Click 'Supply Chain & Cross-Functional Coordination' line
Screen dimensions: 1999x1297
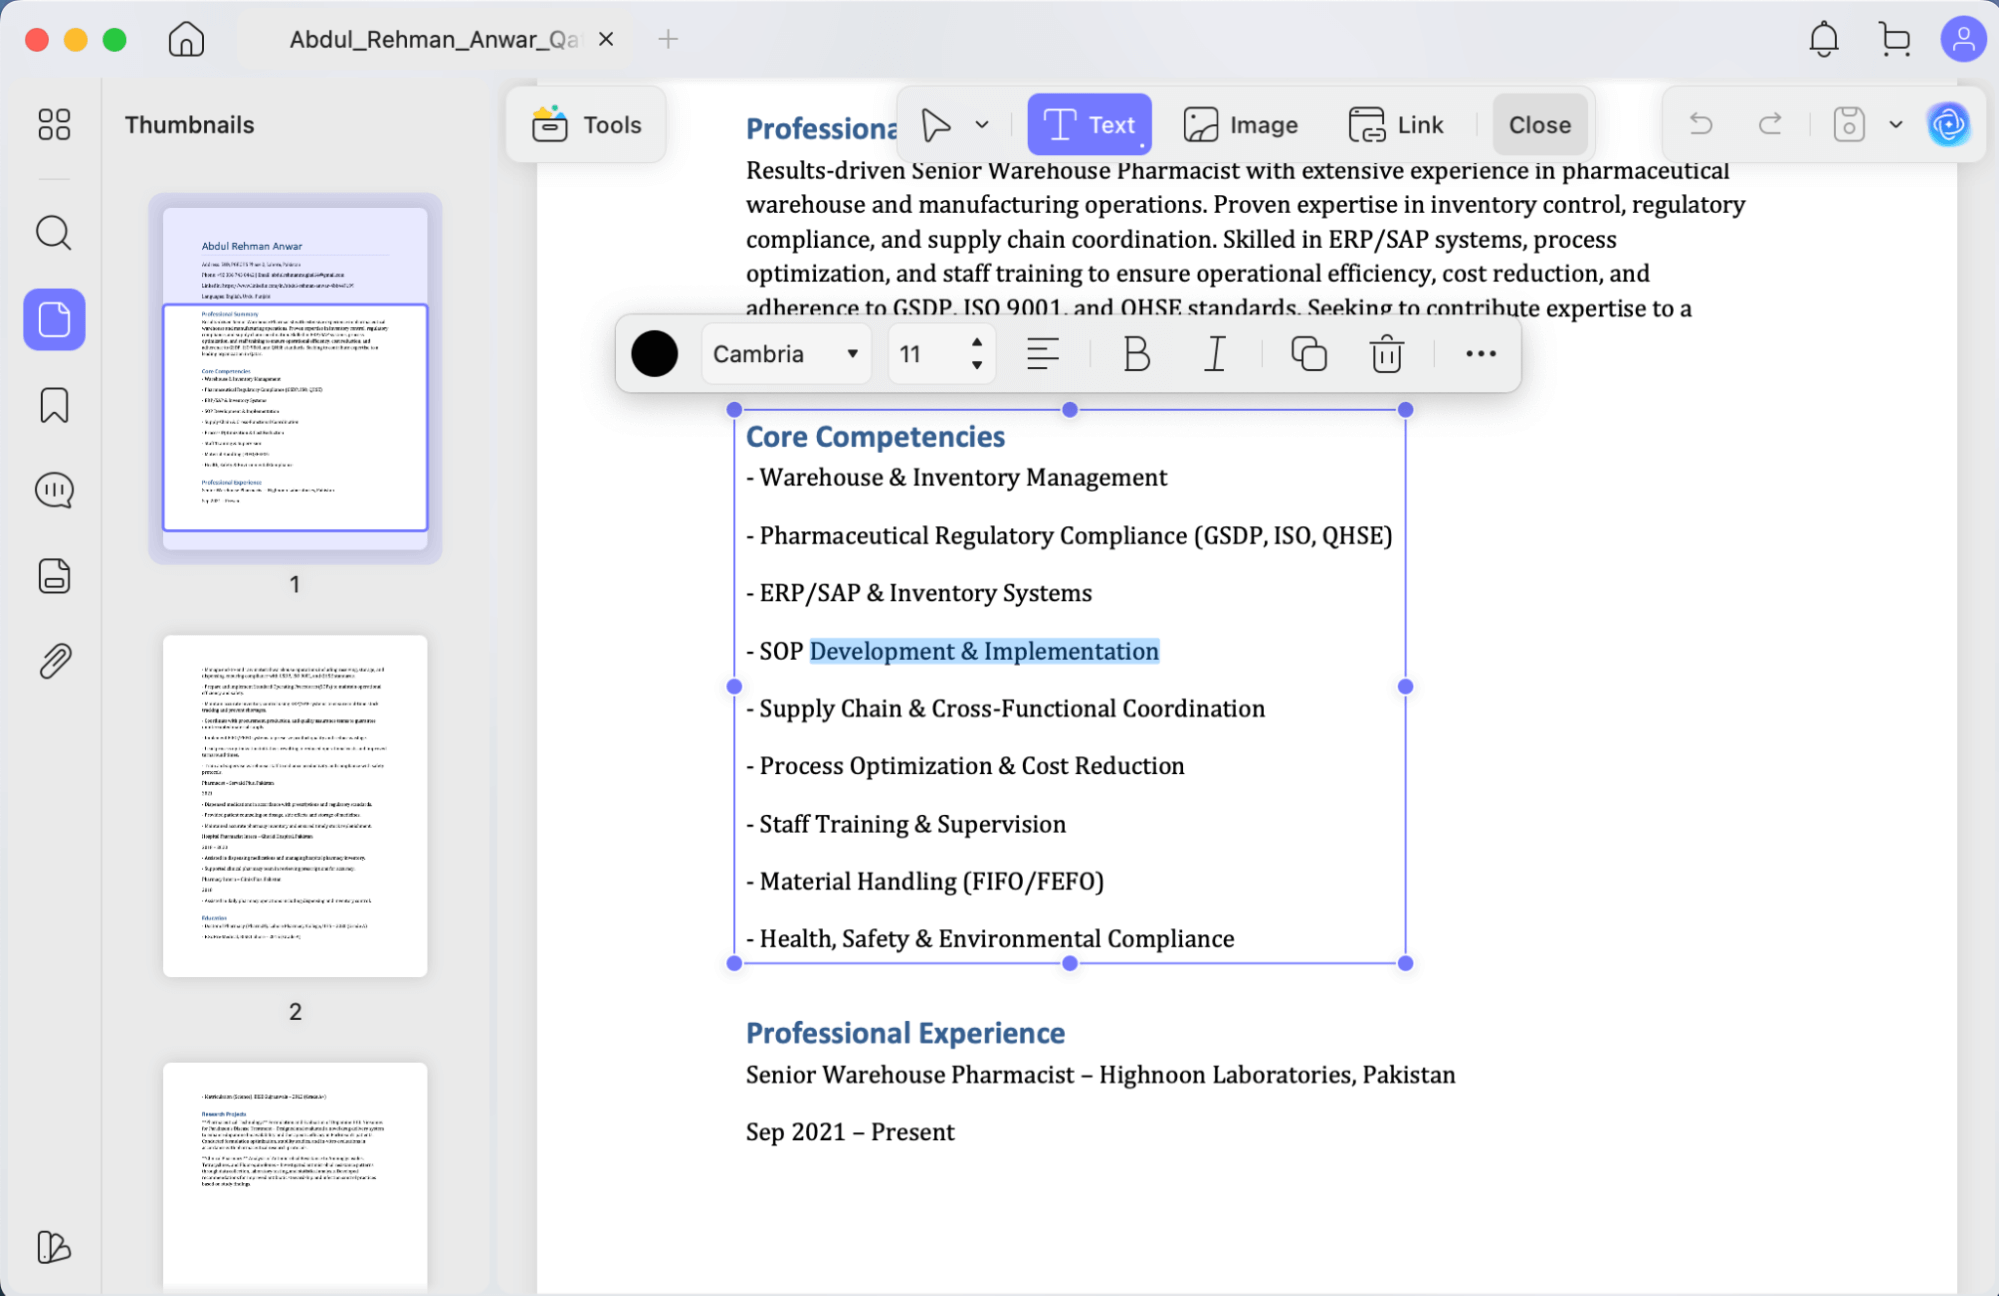click(x=1005, y=709)
